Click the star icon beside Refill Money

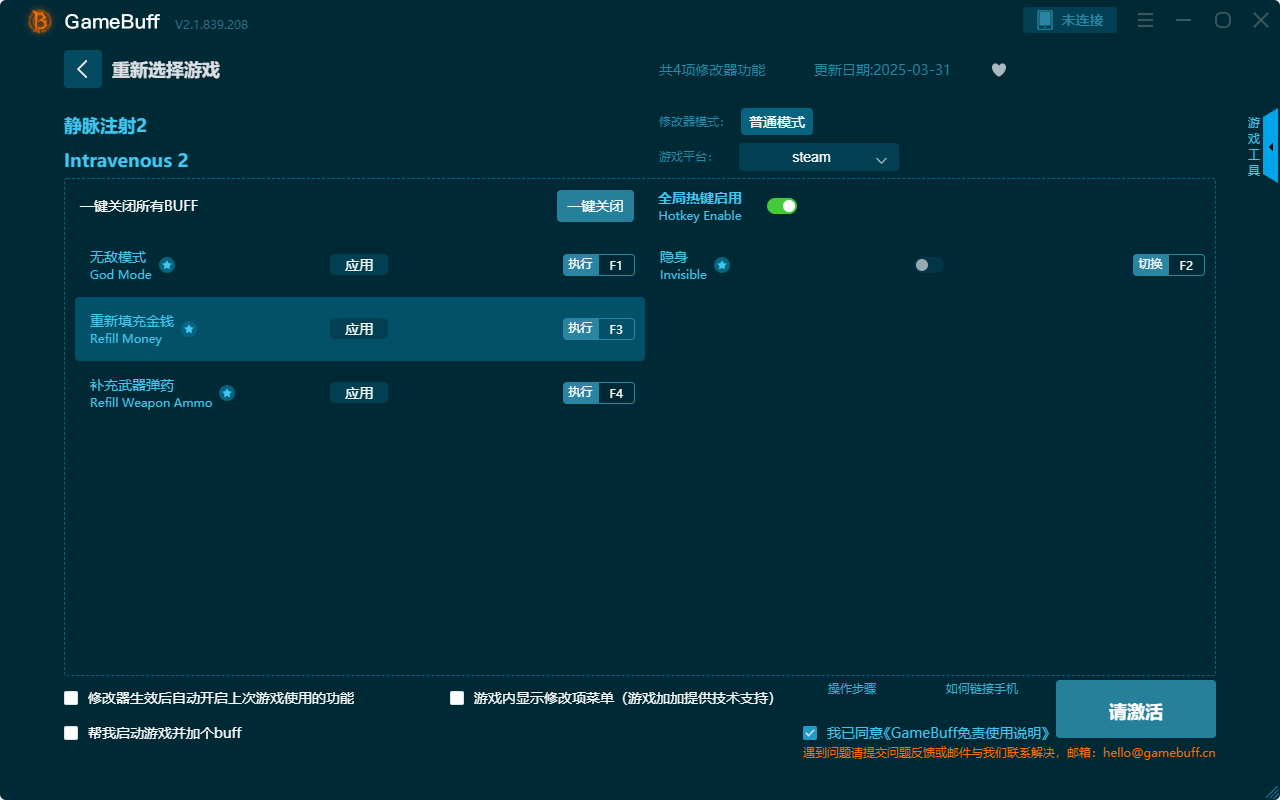pos(189,329)
